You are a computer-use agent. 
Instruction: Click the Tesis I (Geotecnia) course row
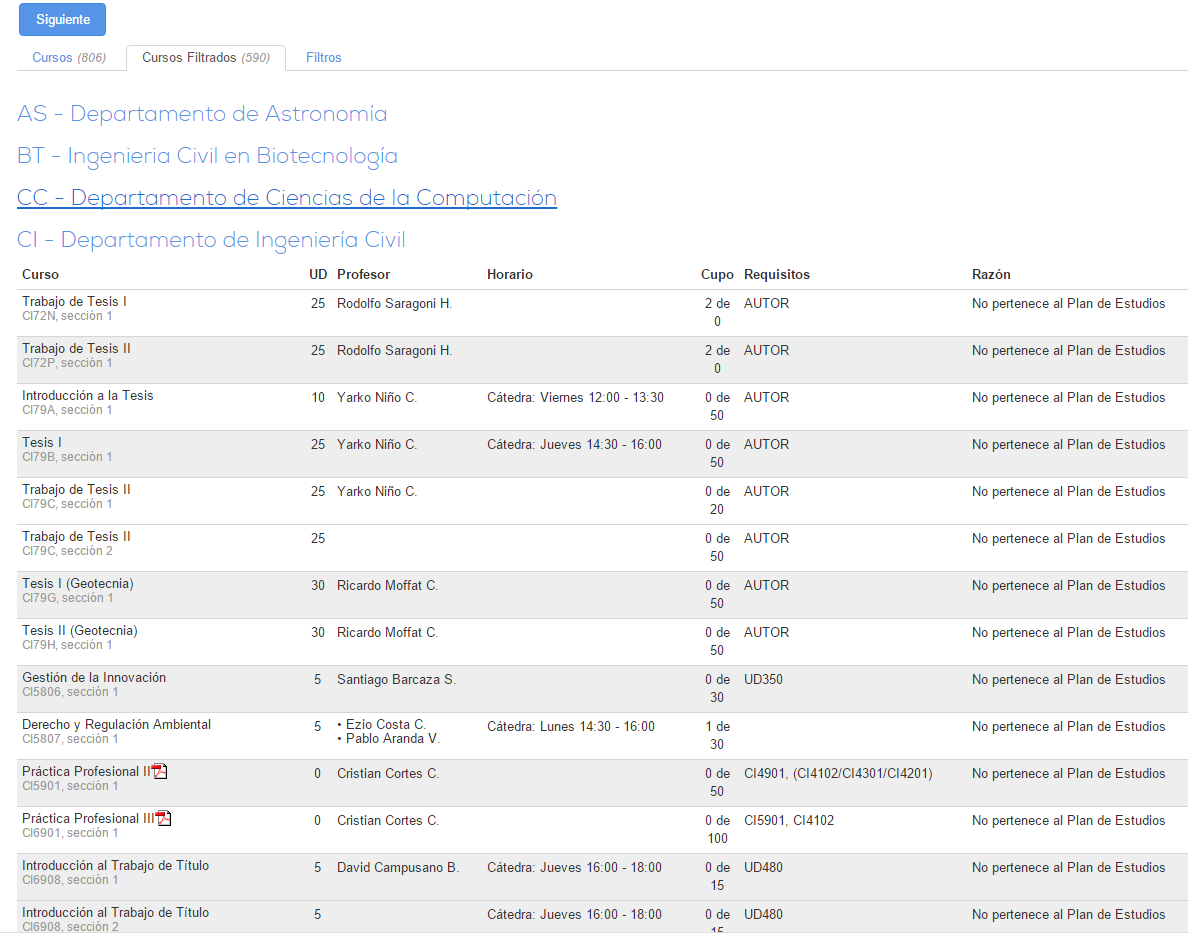point(78,584)
